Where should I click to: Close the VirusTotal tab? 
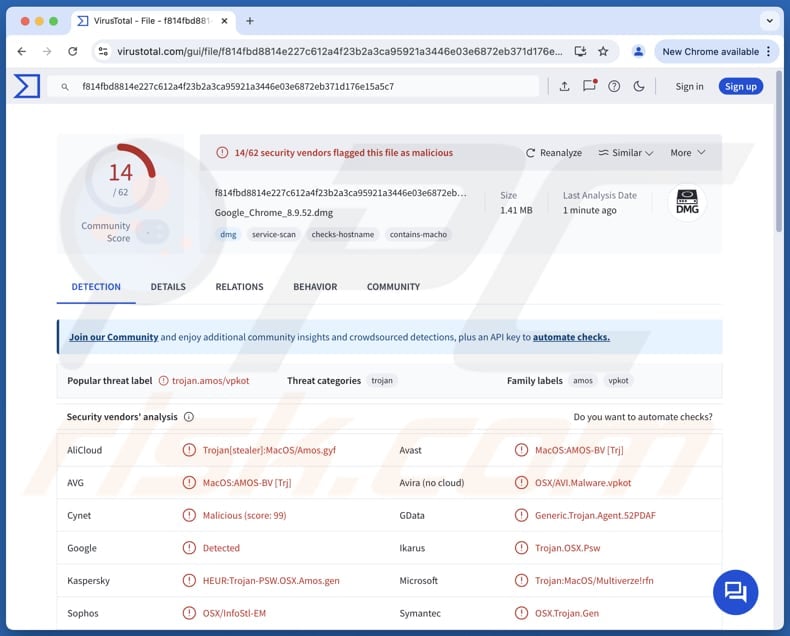(x=225, y=21)
